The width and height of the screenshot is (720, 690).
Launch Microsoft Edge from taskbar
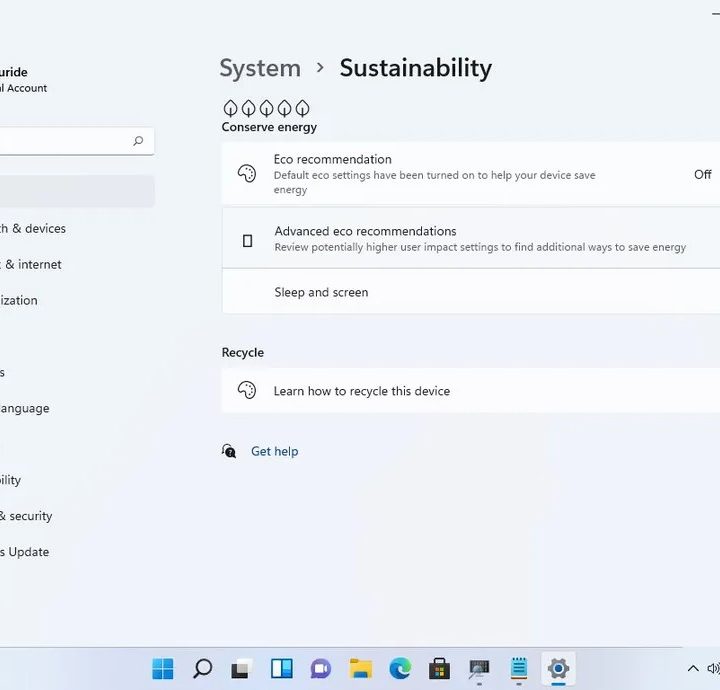pyautogui.click(x=400, y=668)
